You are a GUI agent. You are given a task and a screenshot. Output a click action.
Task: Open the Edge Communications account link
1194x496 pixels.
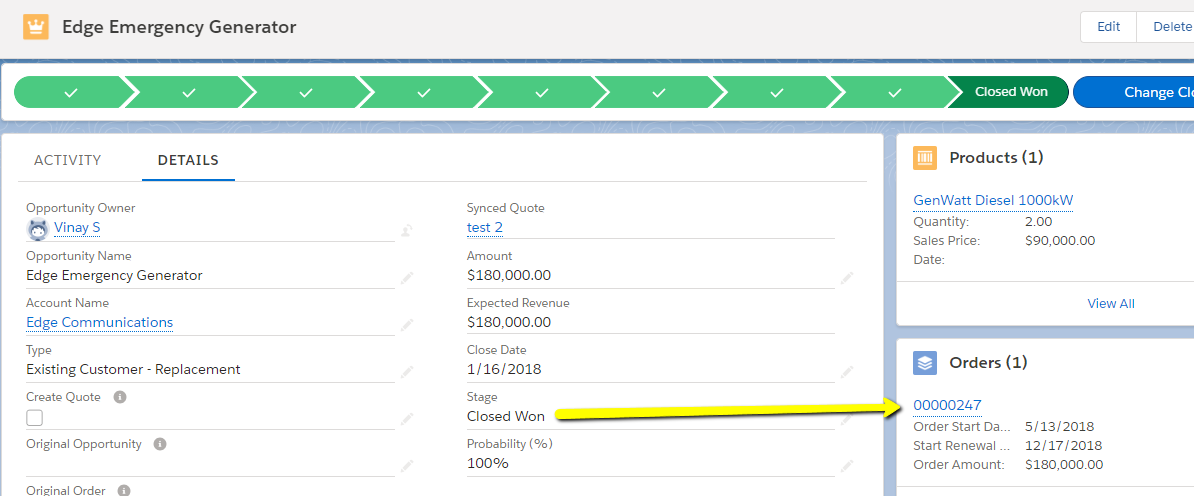pyautogui.click(x=100, y=322)
